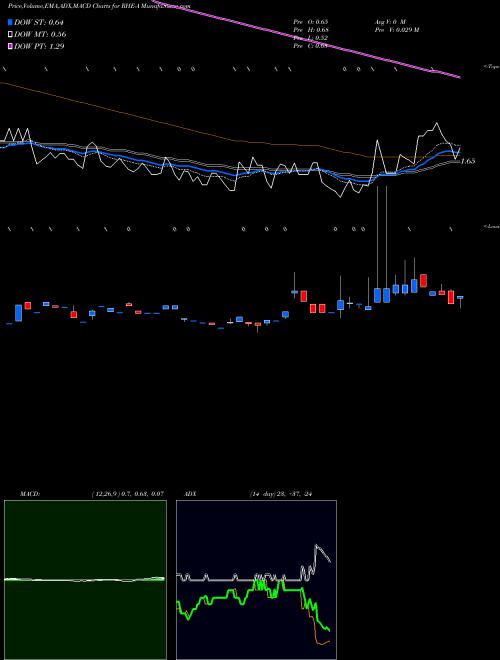Click the blue DOW ST legend swatch
Screen dimensions: 500x660
10,22
